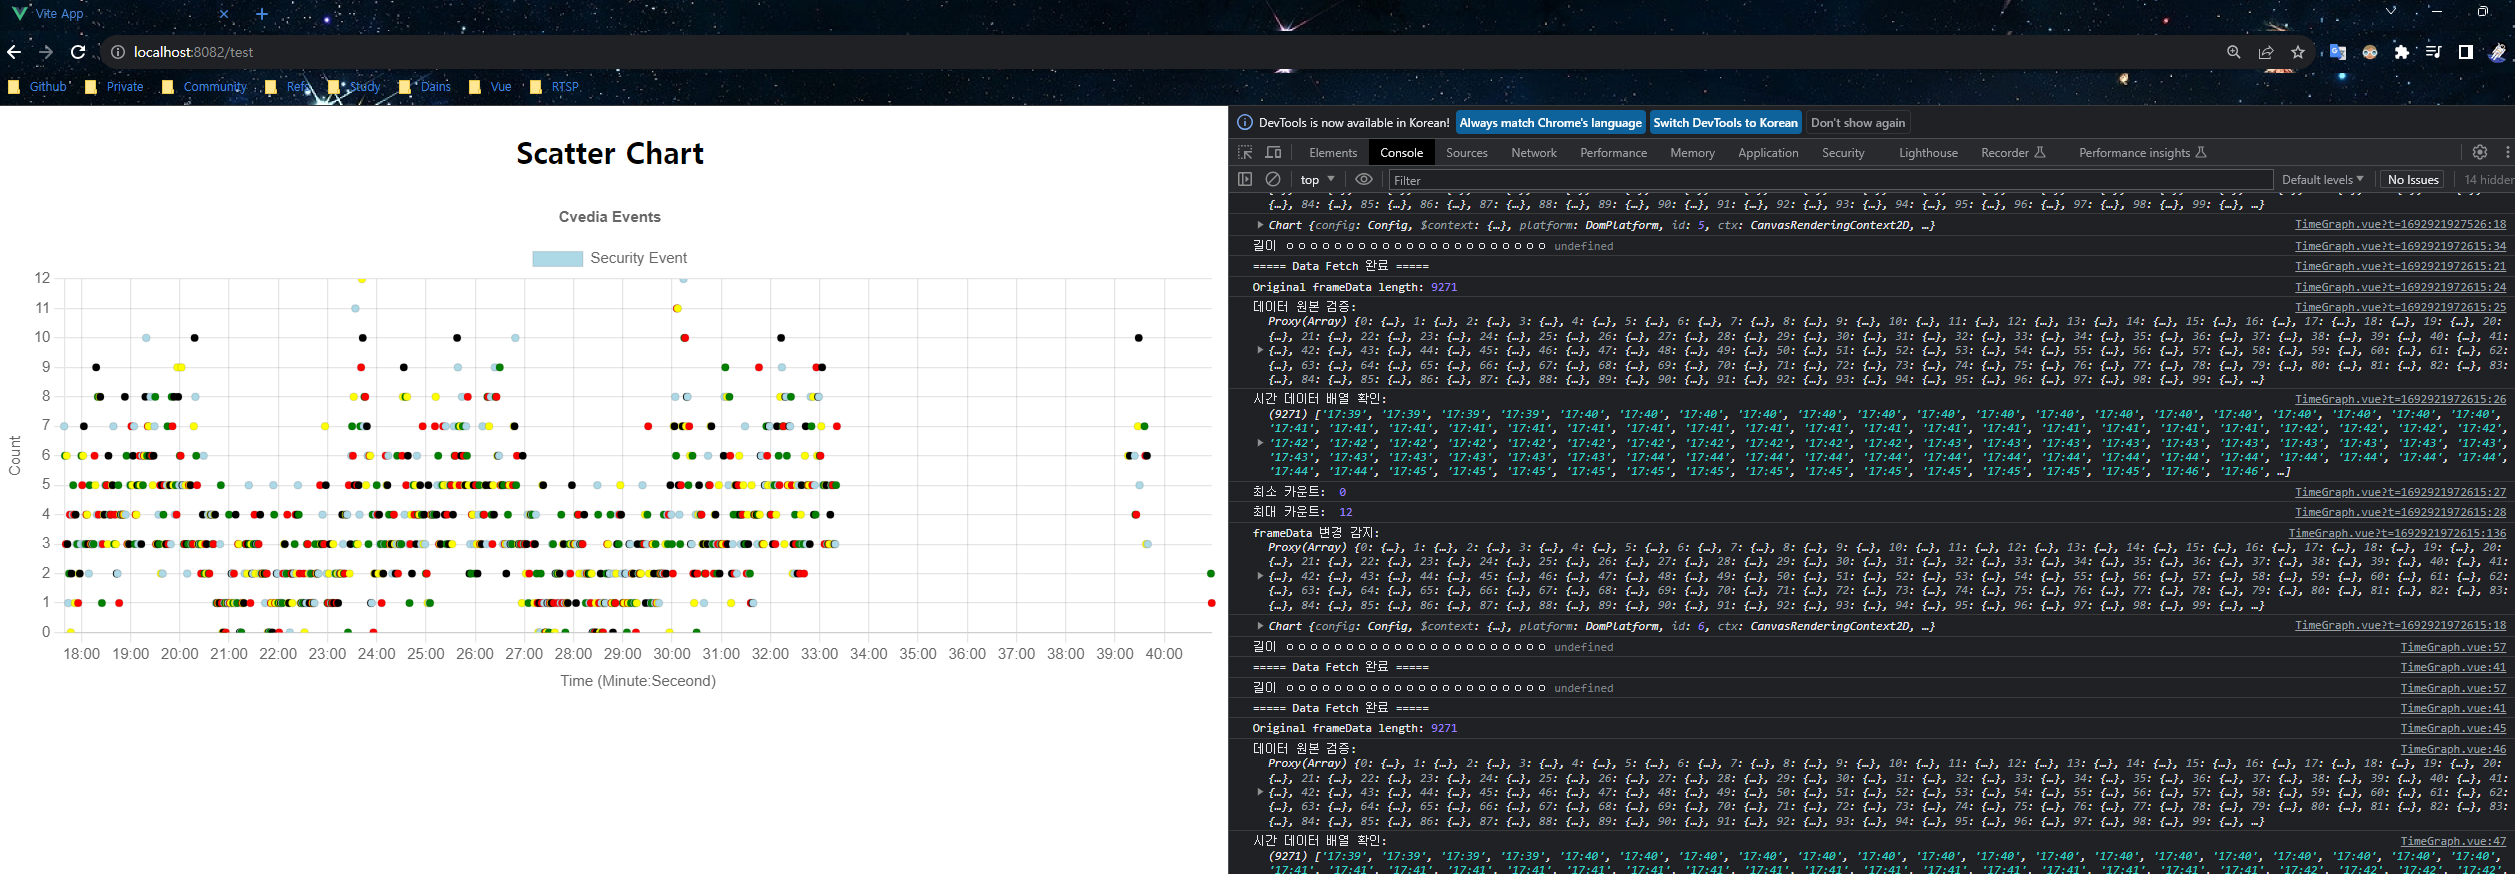Open DevTools settings gear icon
2515x874 pixels.
2480,152
